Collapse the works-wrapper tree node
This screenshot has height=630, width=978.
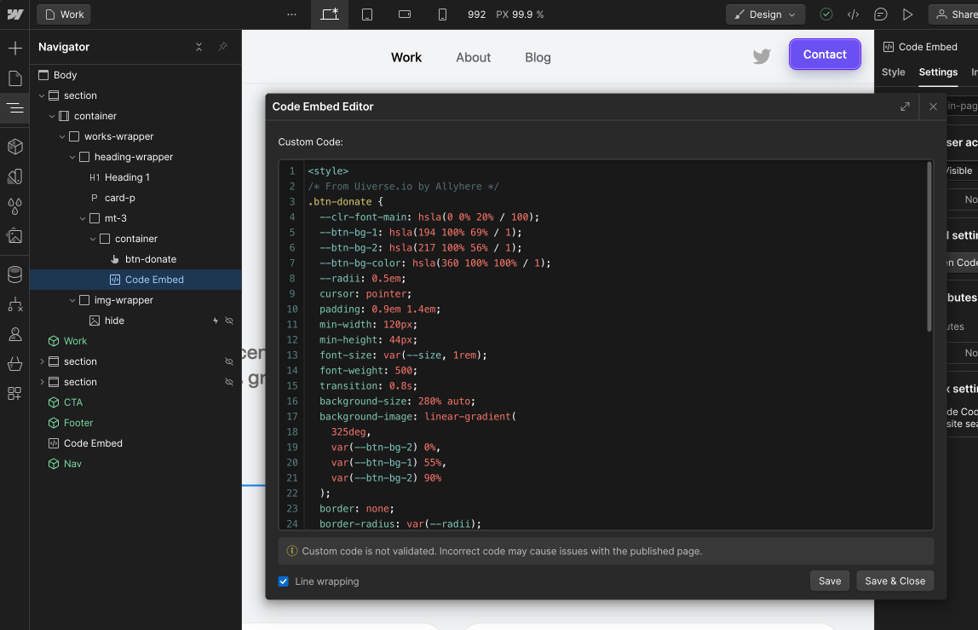point(62,136)
